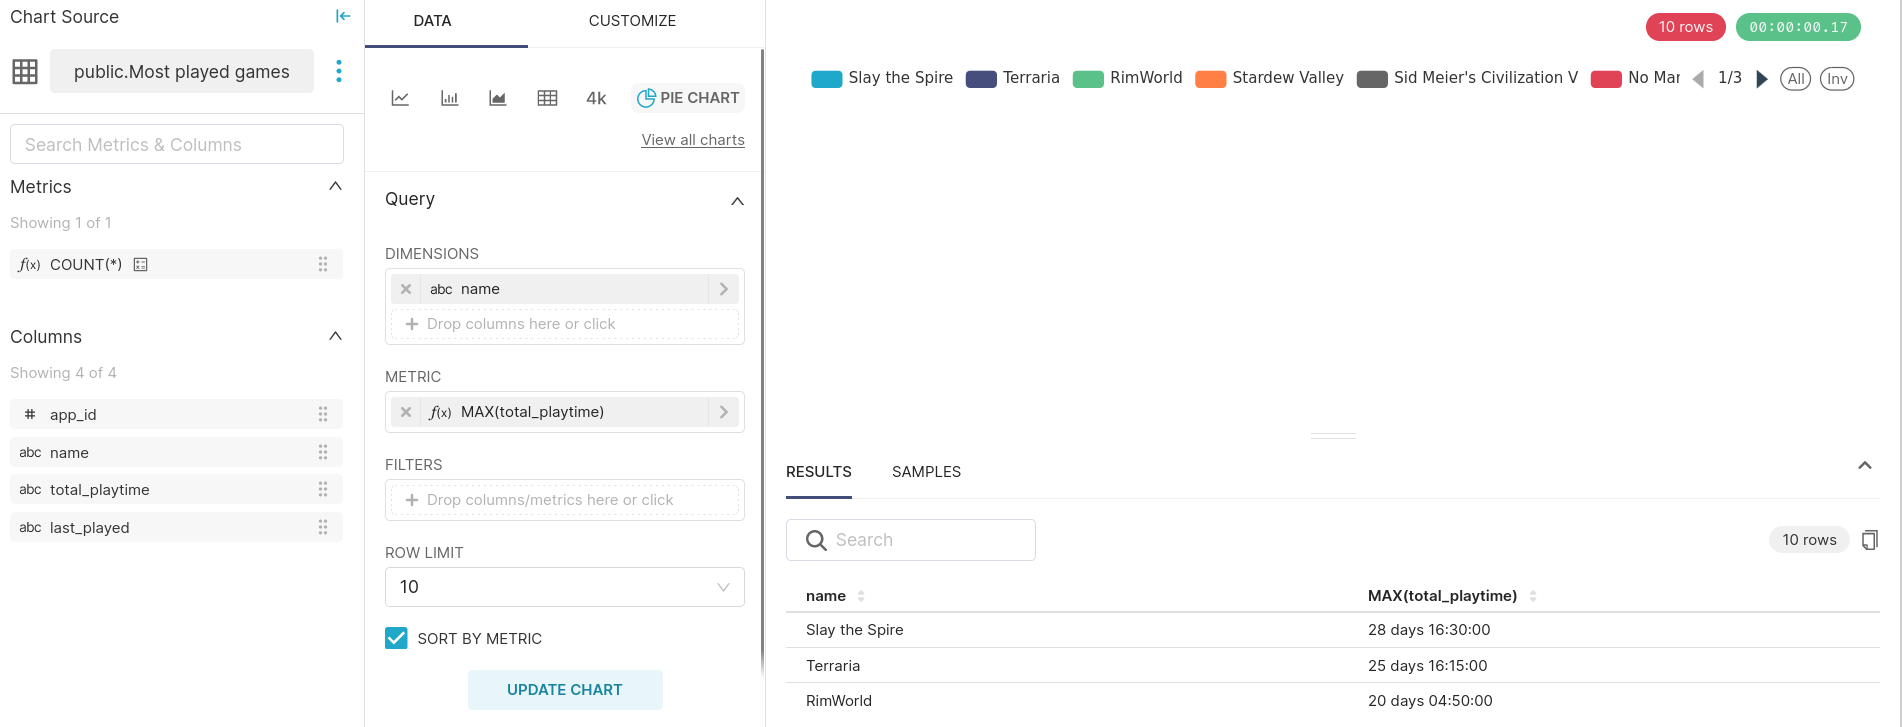Toggle Terraria legend swatch
This screenshot has width=1902, height=727.
[981, 79]
